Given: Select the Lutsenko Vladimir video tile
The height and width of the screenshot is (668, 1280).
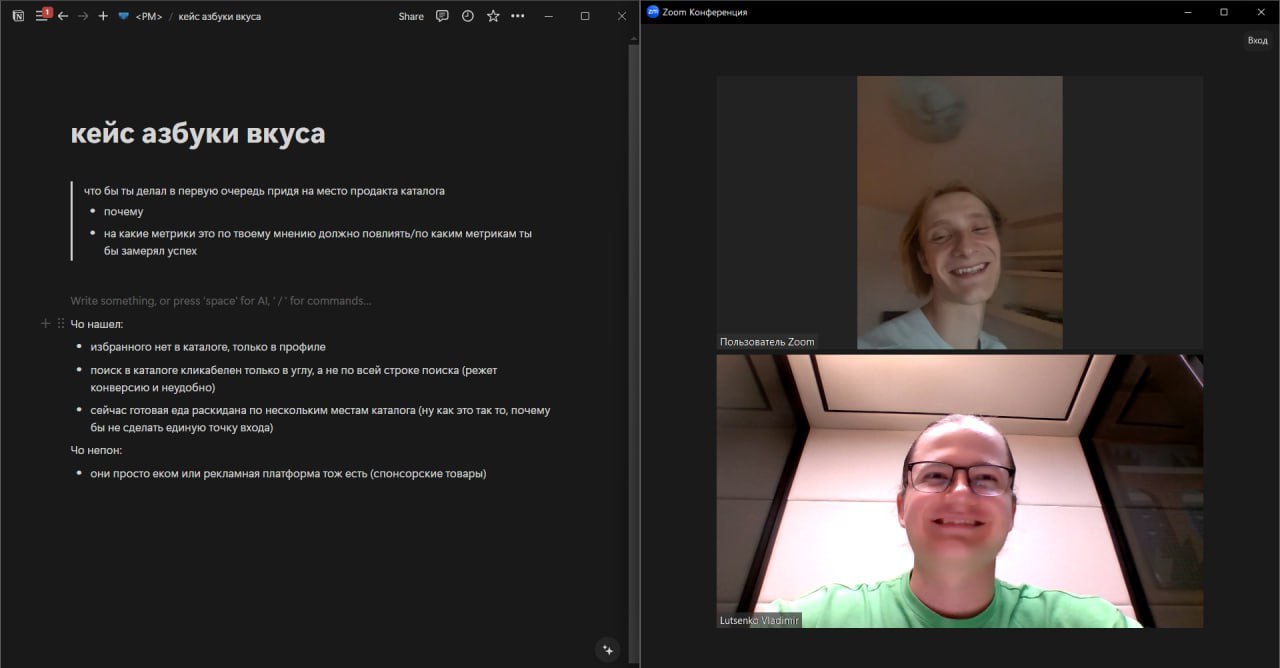Looking at the screenshot, I should coord(959,490).
